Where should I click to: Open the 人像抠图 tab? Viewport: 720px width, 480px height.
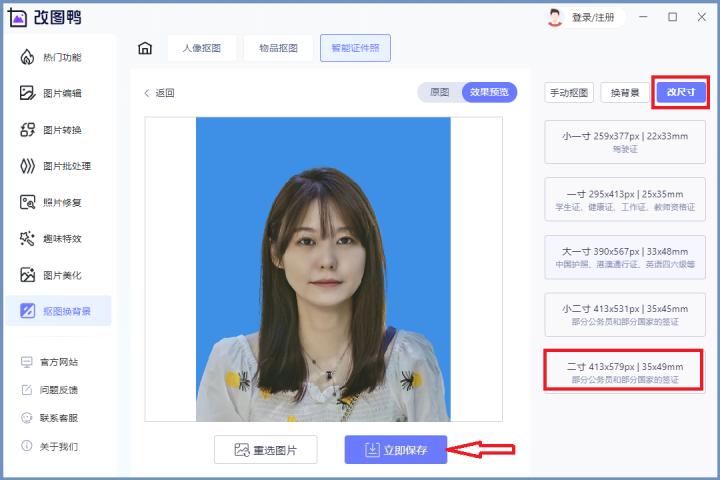(x=202, y=48)
